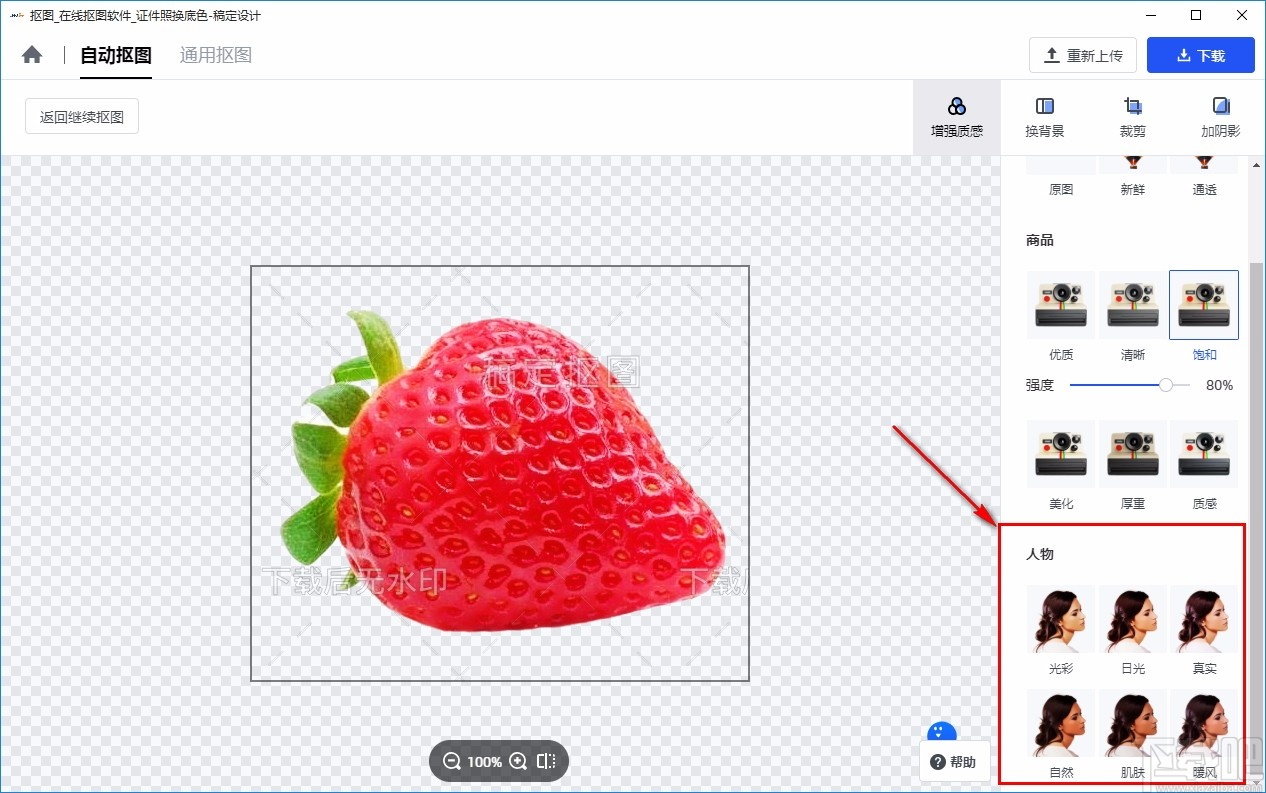Click 返回继续抠图 button
Screen dimensions: 1266x793
click(x=82, y=116)
